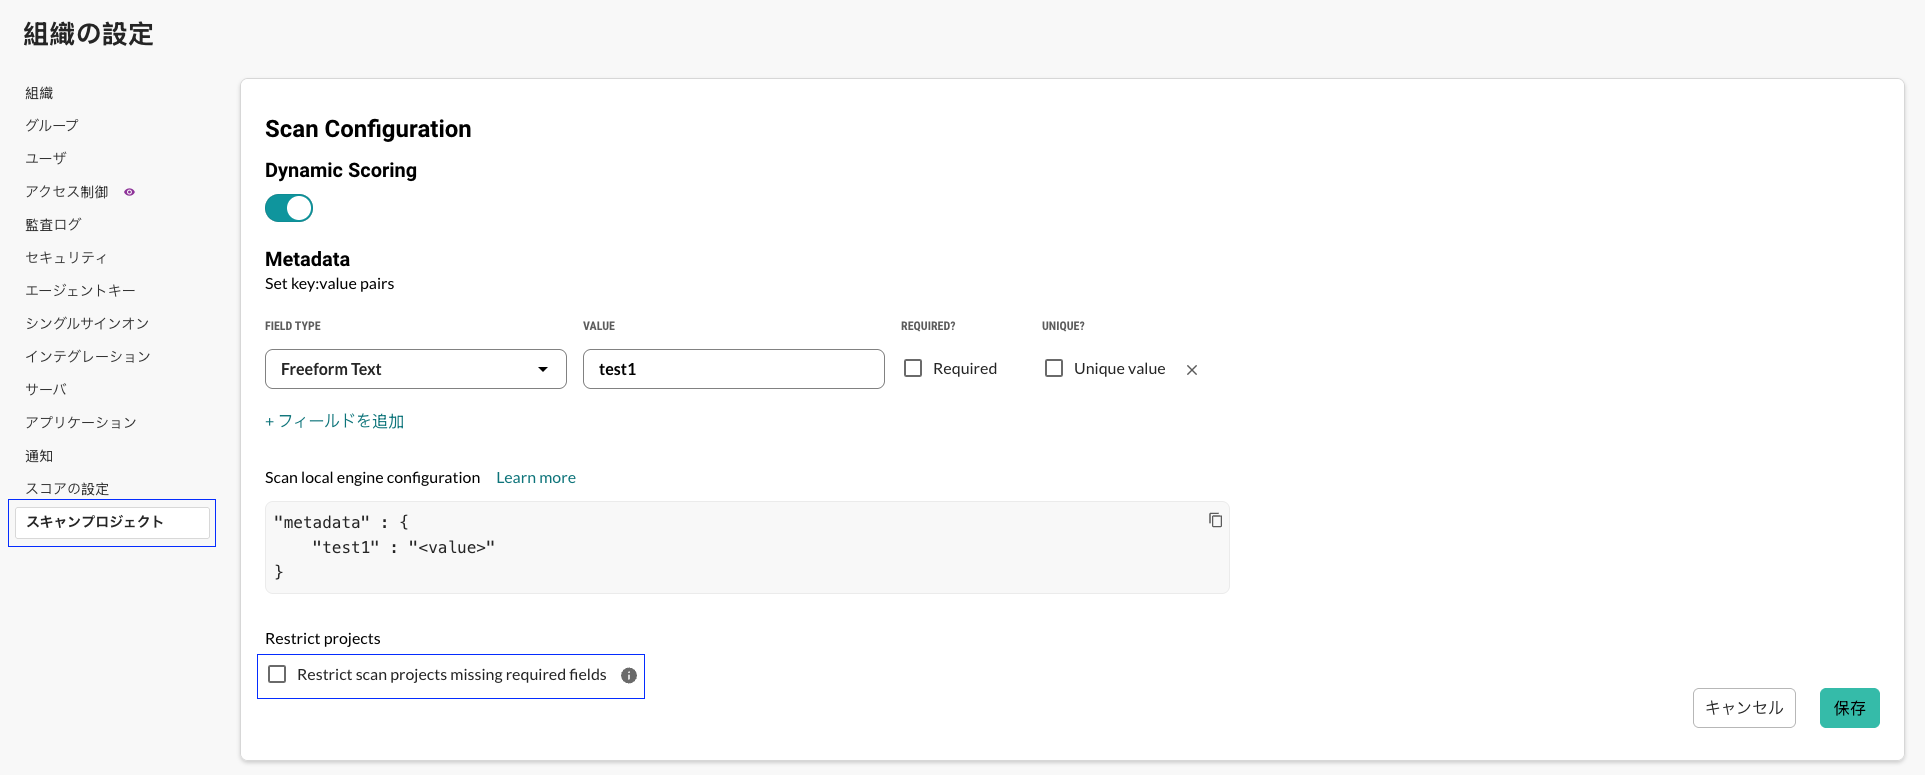1925x775 pixels.
Task: Click the info icon beside Restrict scan projects
Action: pyautogui.click(x=629, y=675)
